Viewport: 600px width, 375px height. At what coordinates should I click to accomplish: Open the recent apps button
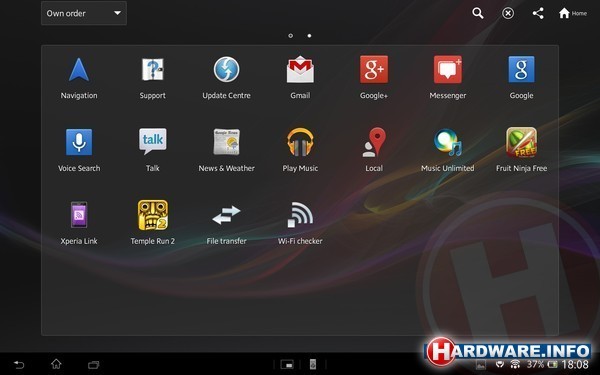(x=93, y=364)
